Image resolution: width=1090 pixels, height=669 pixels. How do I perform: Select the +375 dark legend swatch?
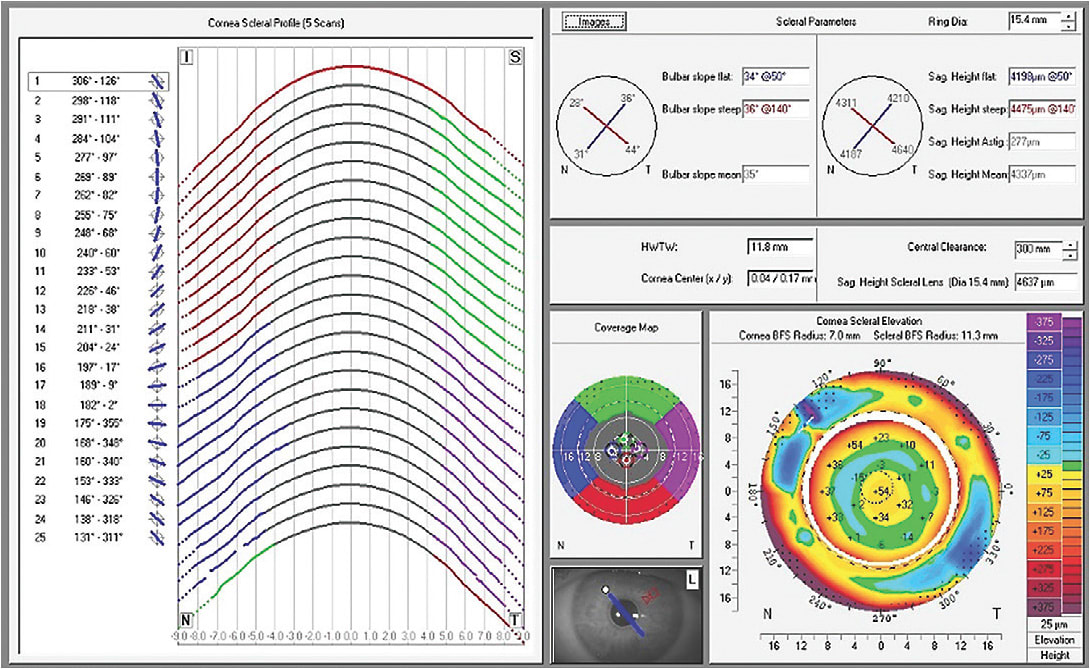click(1044, 606)
